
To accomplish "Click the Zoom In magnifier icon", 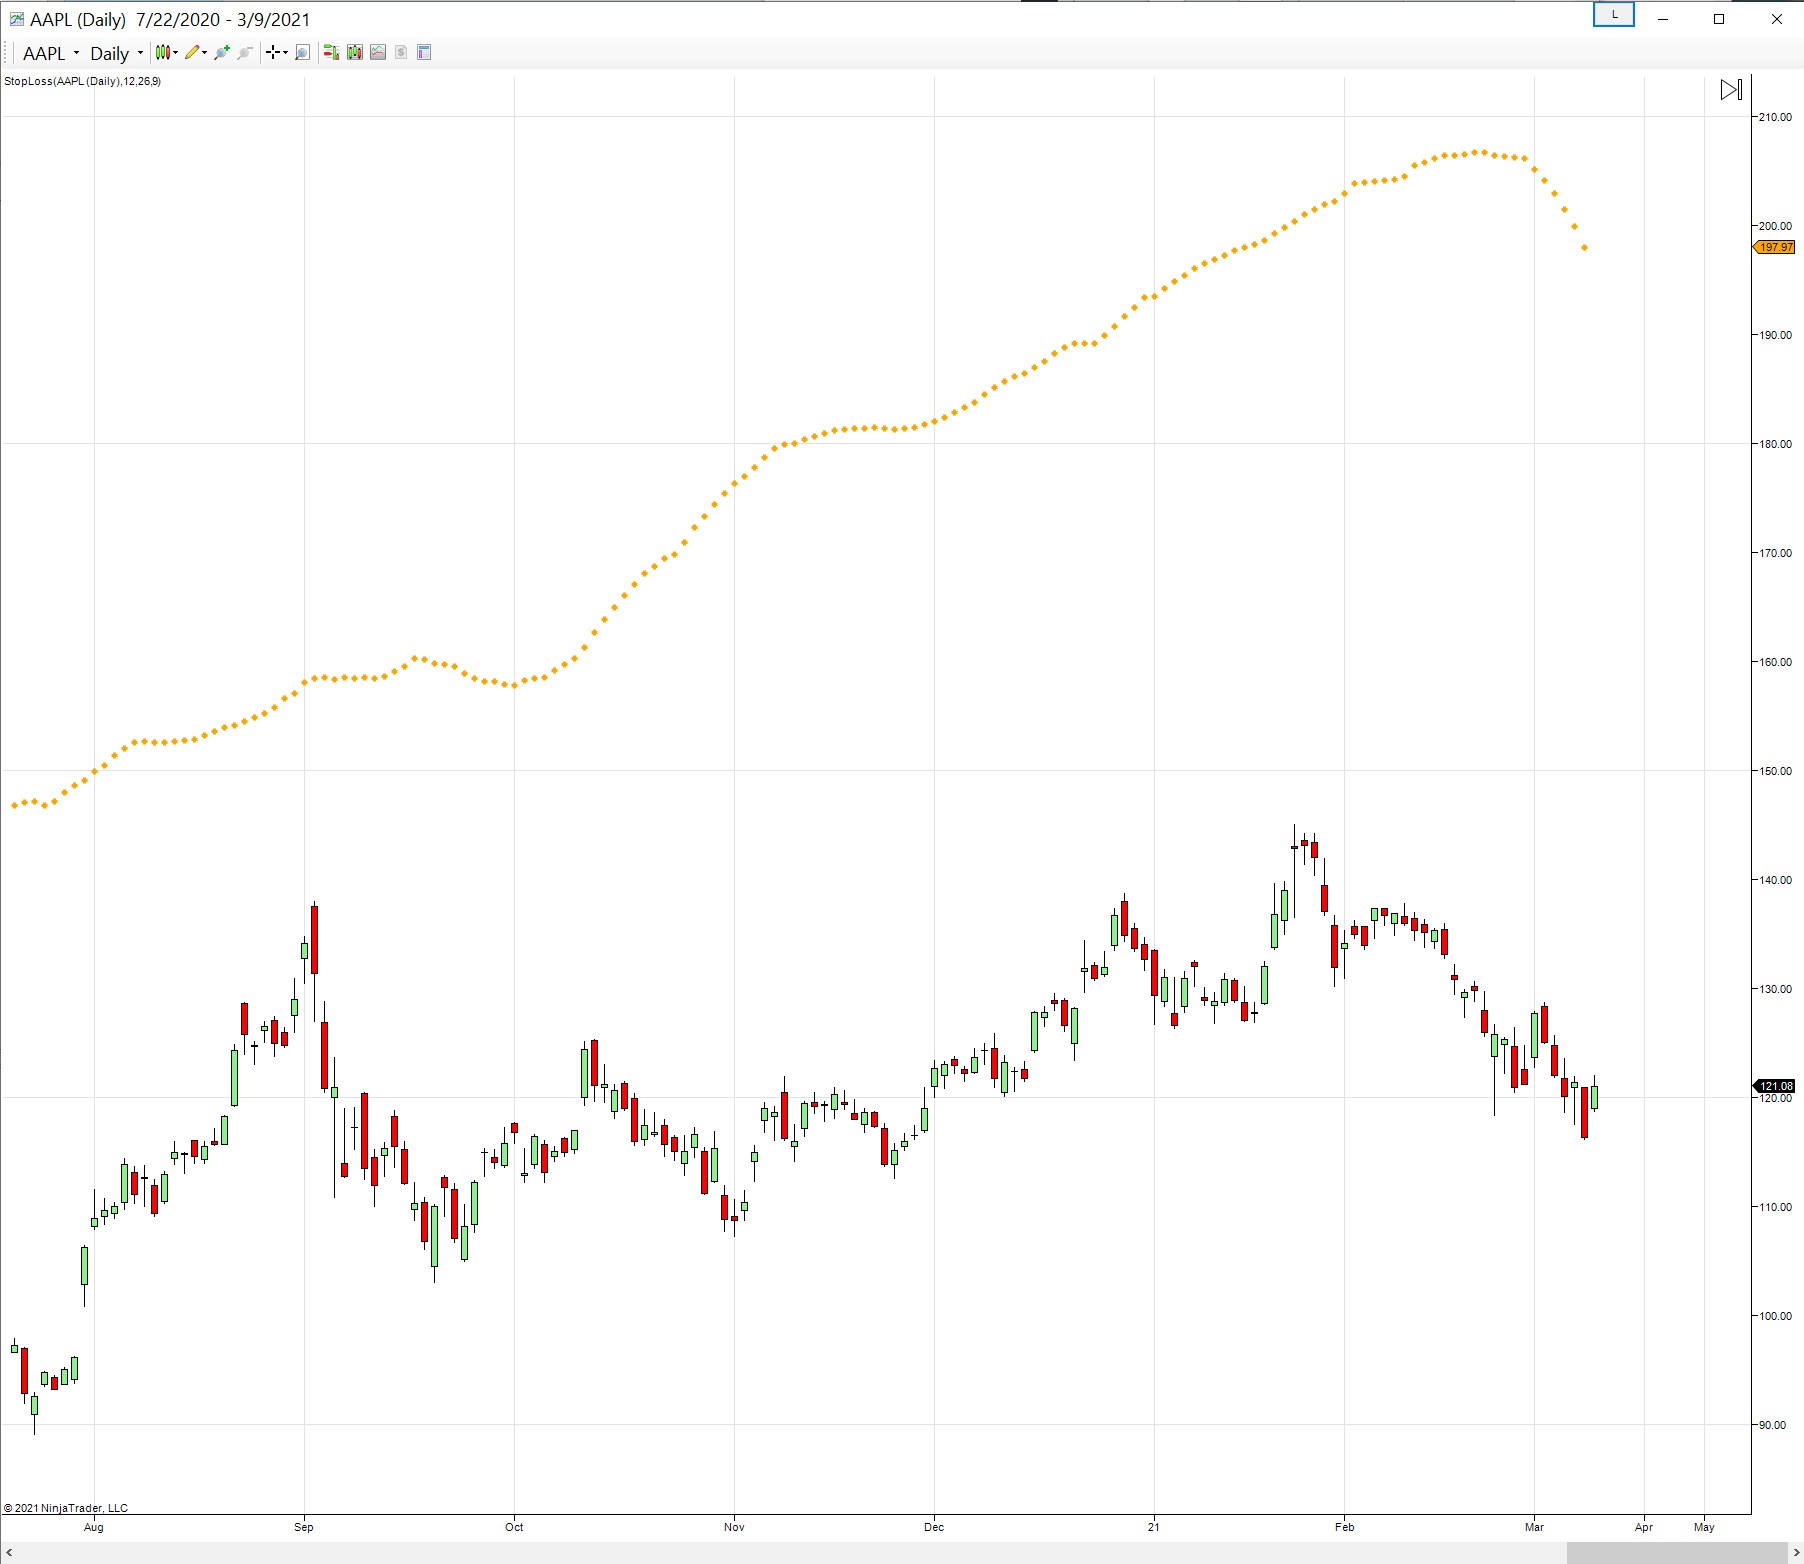I will click(222, 52).
